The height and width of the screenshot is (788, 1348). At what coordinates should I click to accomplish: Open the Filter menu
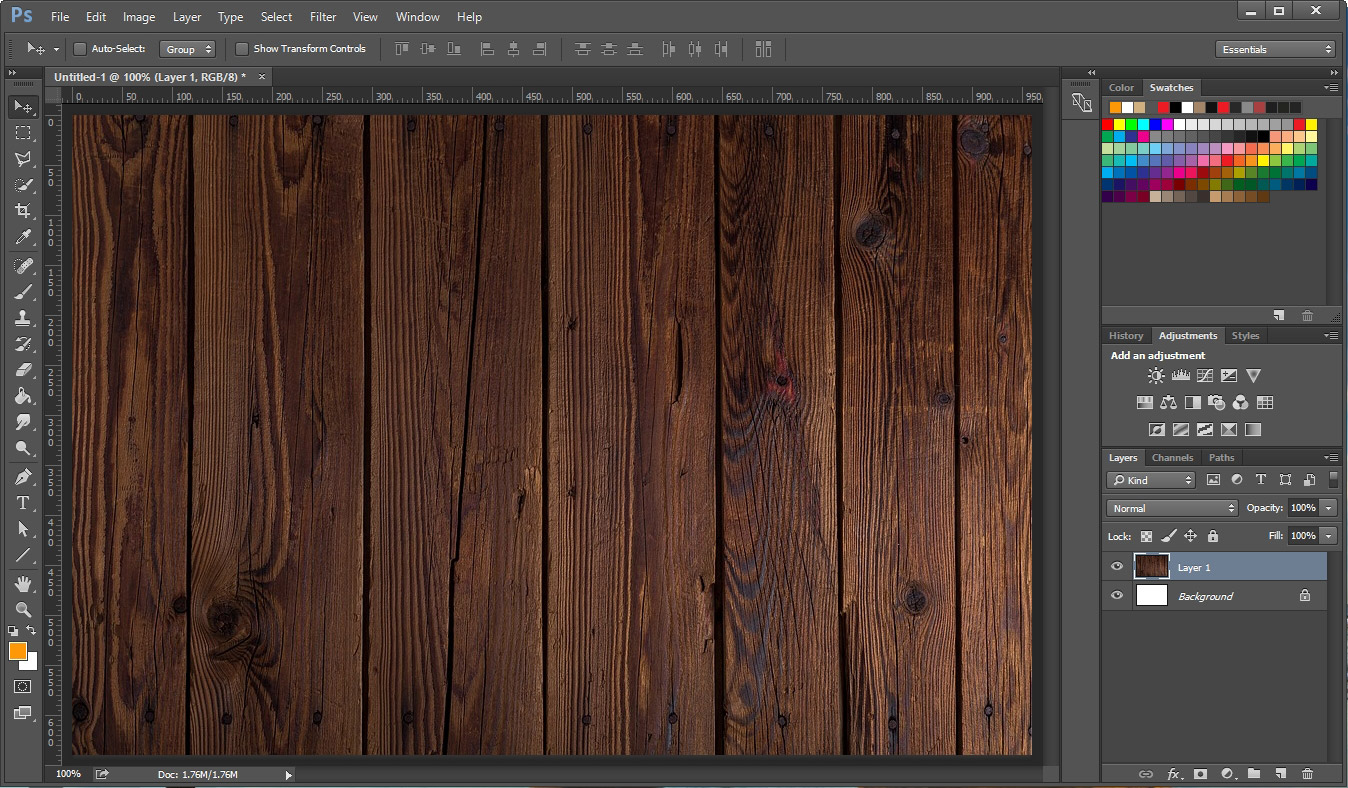323,17
